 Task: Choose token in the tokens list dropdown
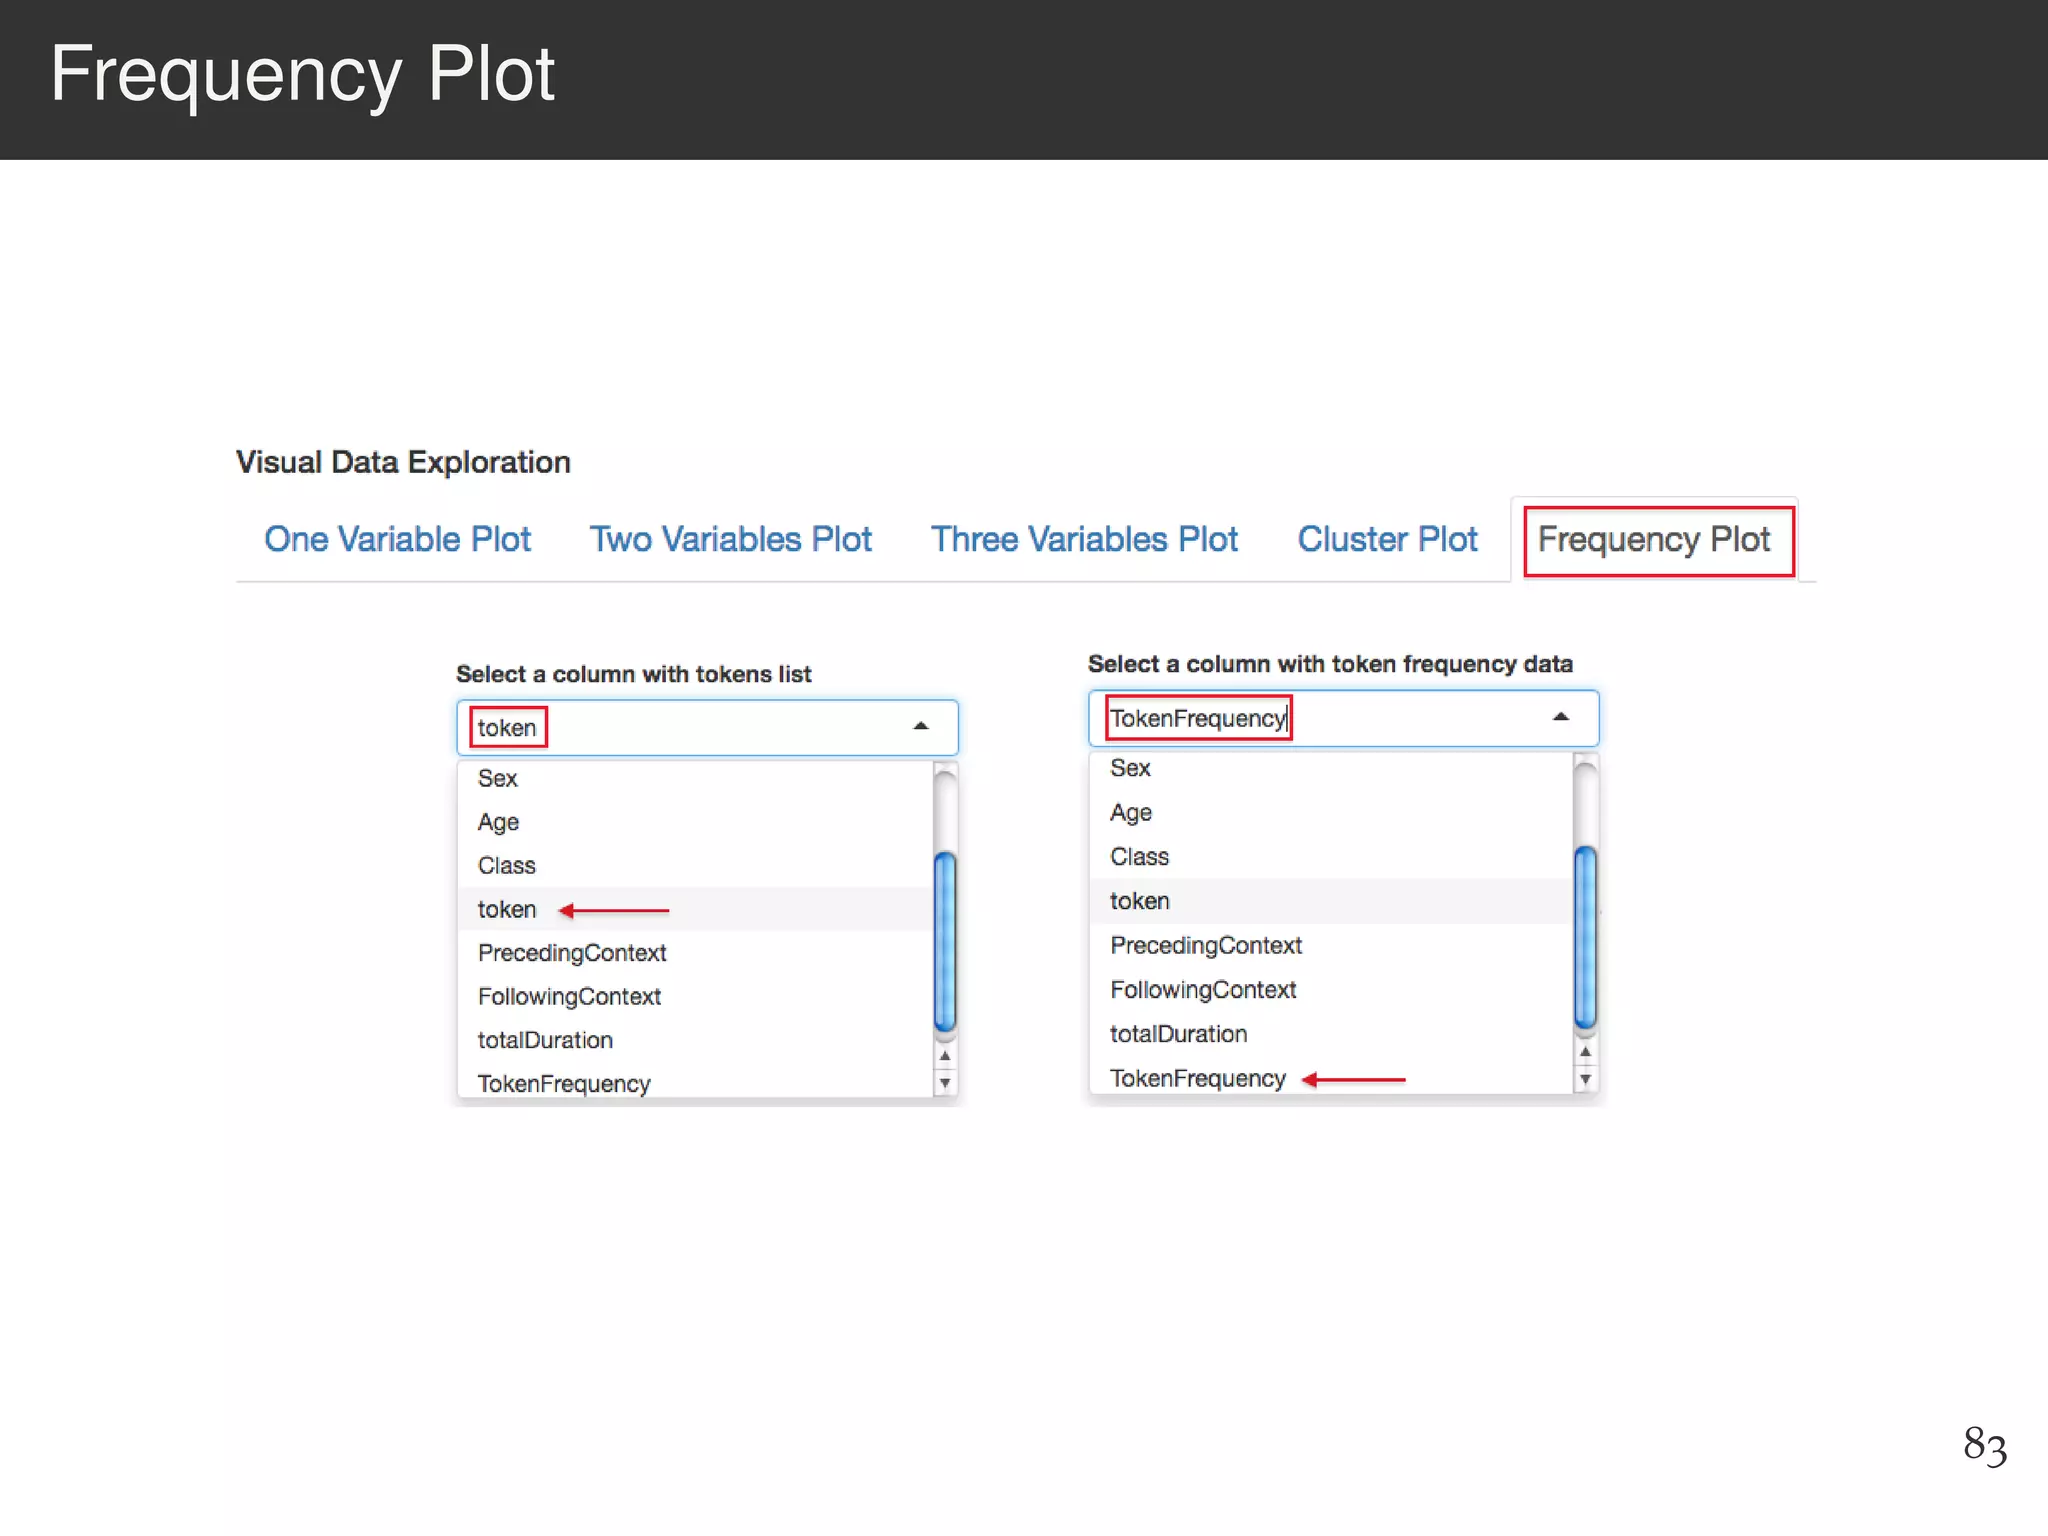tap(507, 909)
